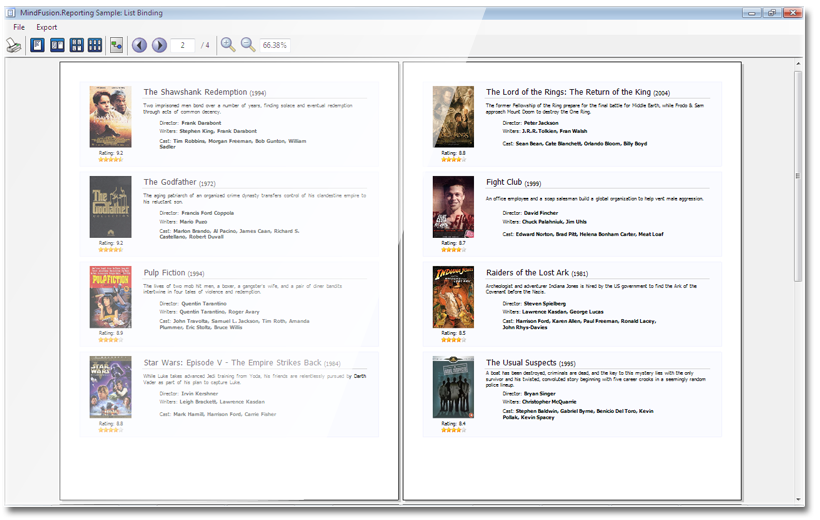Viewport: 820px width, 520px height.
Task: Click the page number input field
Action: 183,46
